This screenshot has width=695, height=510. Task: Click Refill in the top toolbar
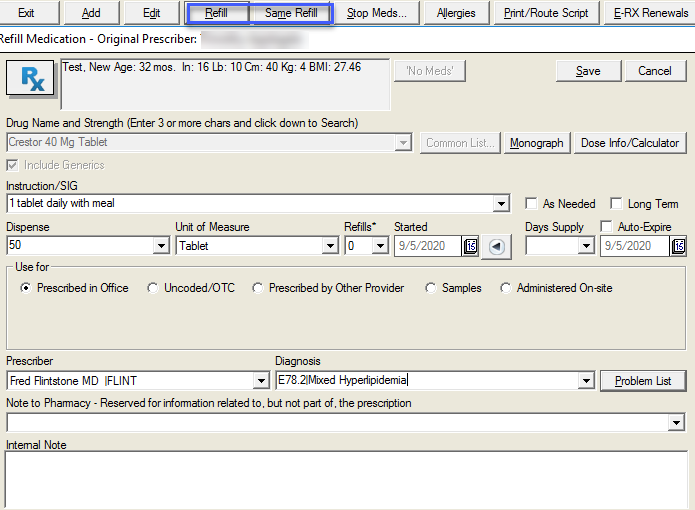point(216,14)
